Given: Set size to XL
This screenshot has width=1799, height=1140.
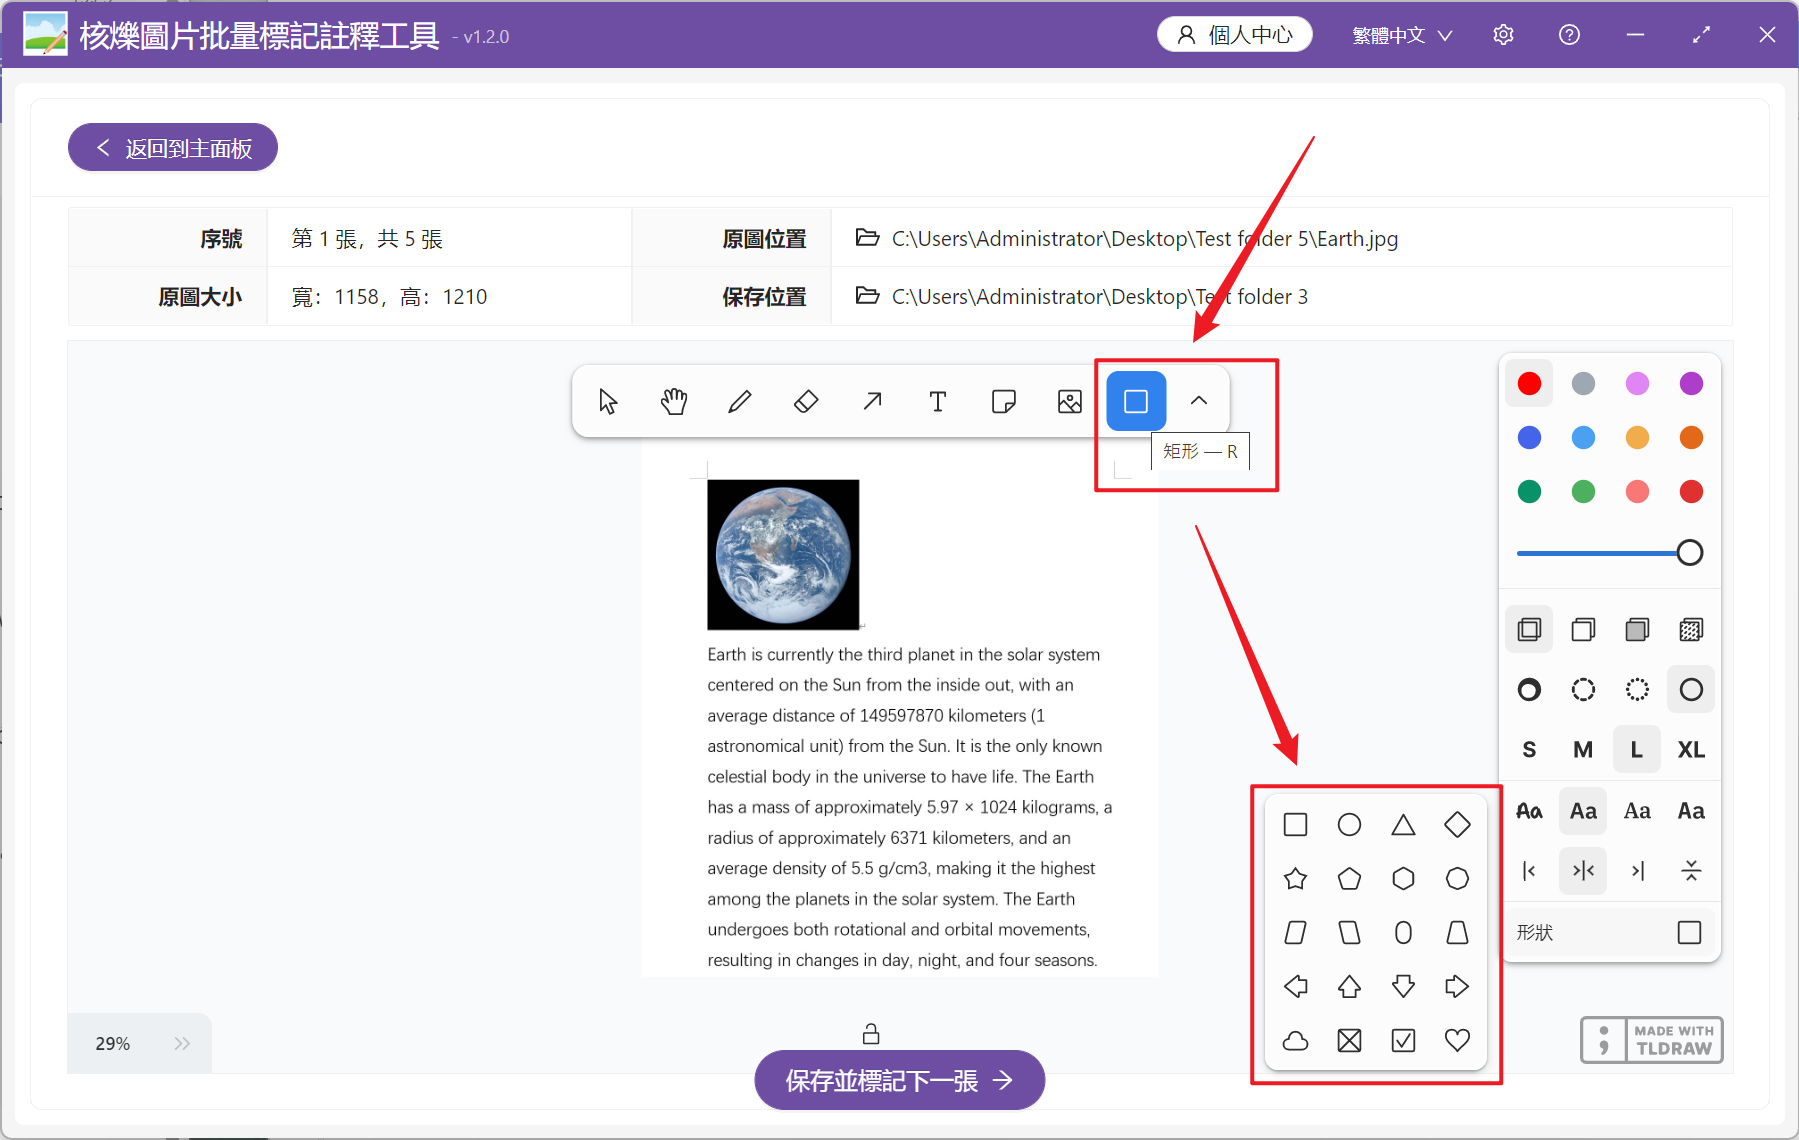Looking at the screenshot, I should click(1691, 749).
